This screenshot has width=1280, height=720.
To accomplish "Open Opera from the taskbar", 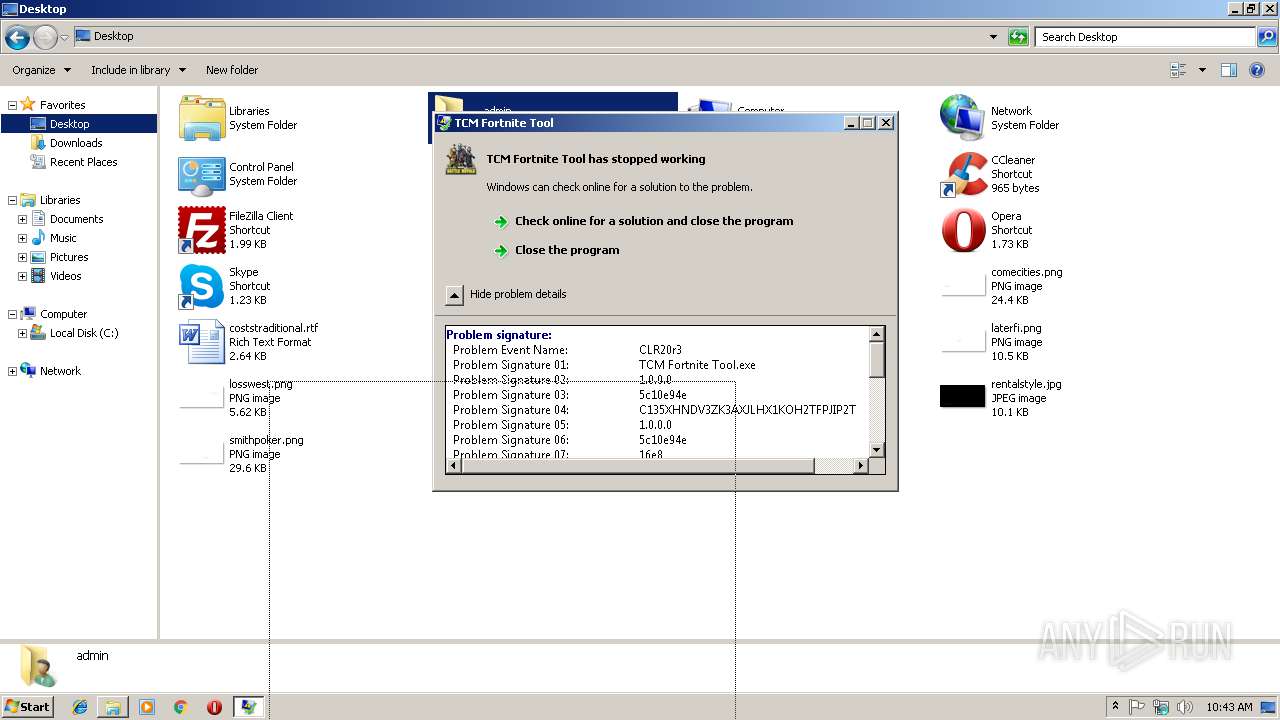I will 214,707.
